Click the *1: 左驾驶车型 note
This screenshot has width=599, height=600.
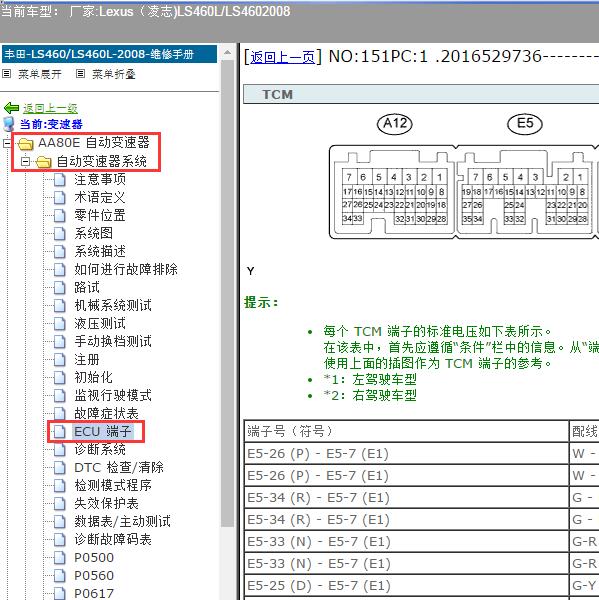coord(370,380)
